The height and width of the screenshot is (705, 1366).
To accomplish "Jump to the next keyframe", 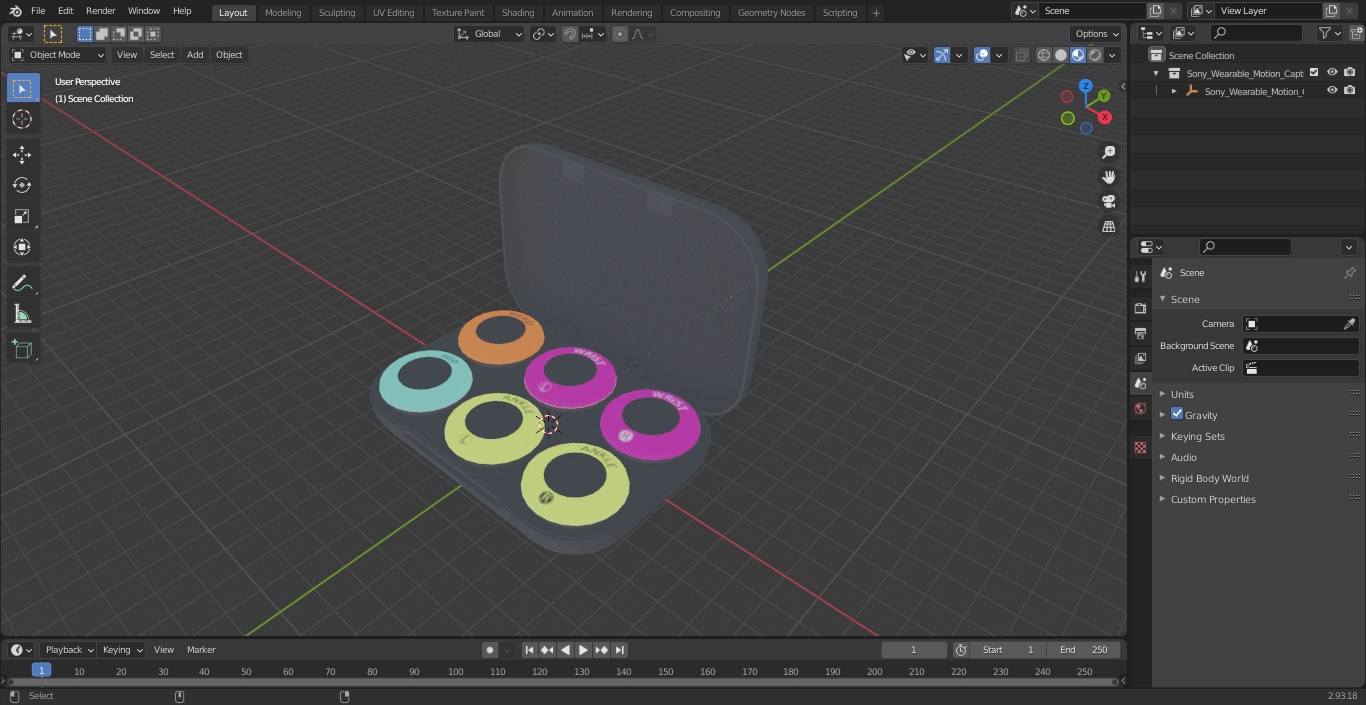I will (x=602, y=650).
